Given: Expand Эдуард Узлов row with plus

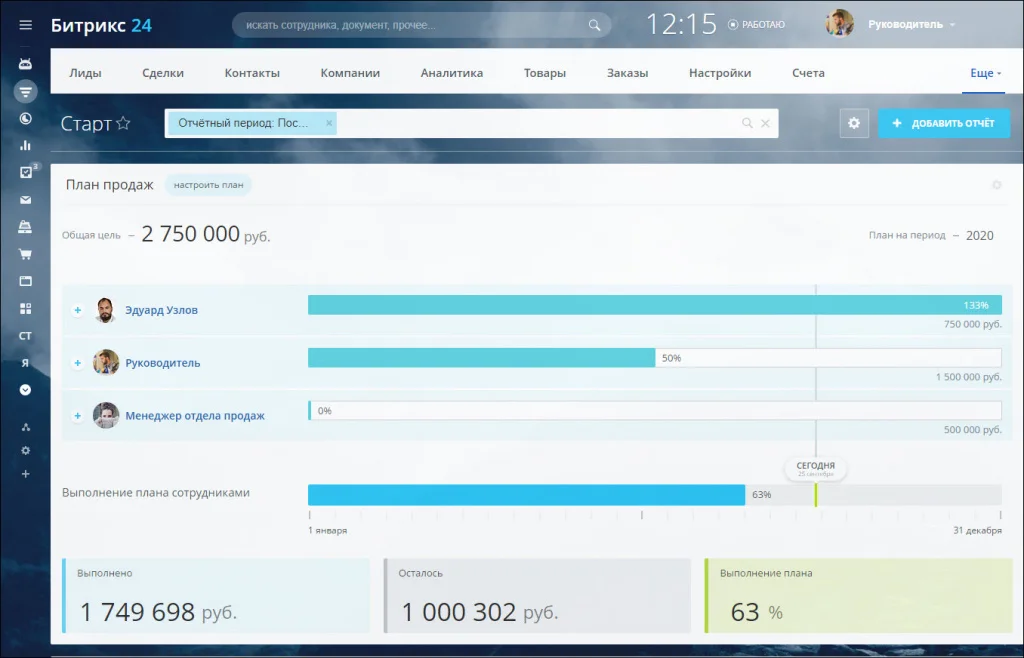Looking at the screenshot, I should point(77,310).
